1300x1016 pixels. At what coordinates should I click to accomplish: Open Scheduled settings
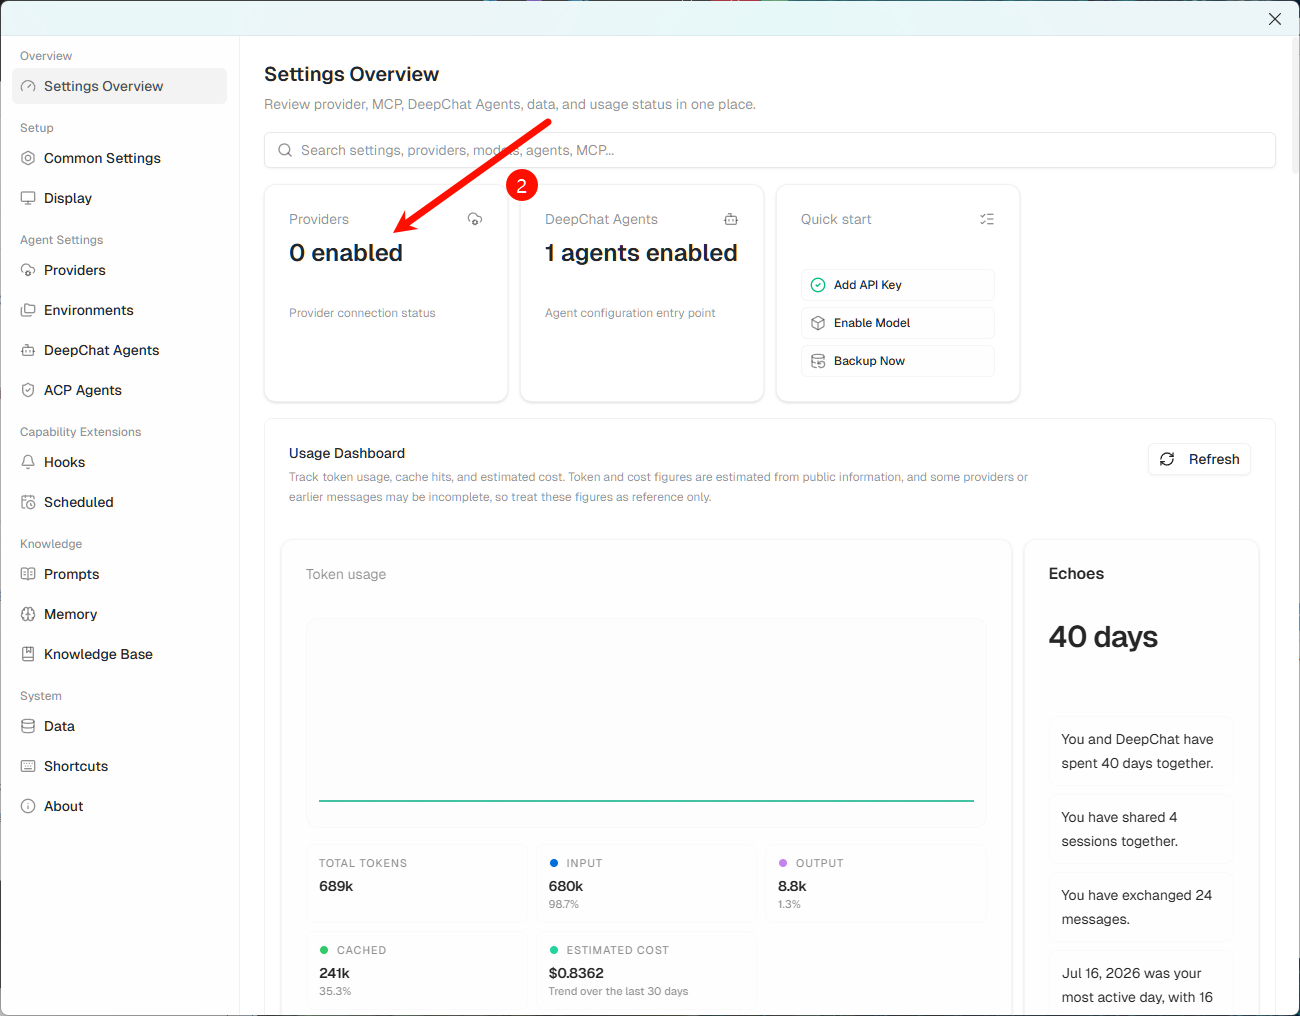coord(119,502)
